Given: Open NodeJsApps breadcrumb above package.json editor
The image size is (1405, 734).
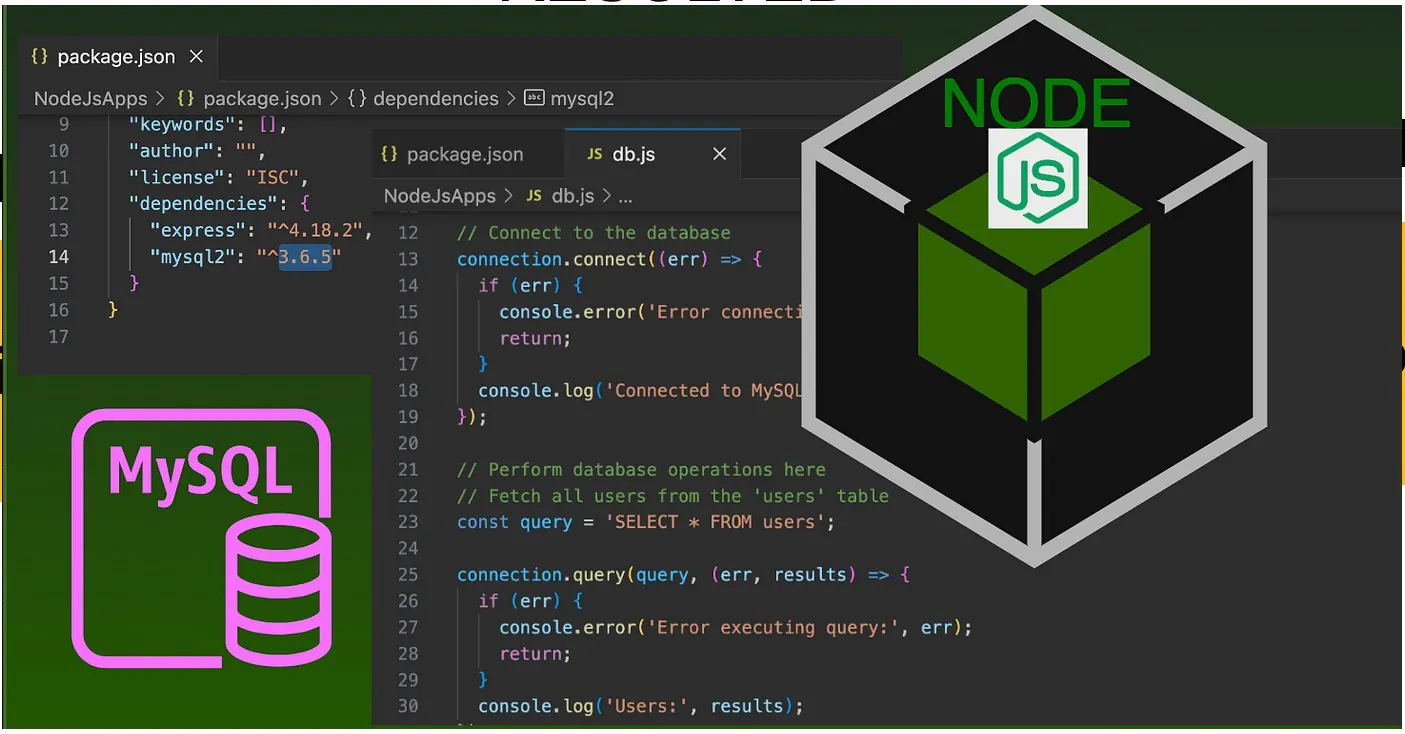Looking at the screenshot, I should [91, 98].
